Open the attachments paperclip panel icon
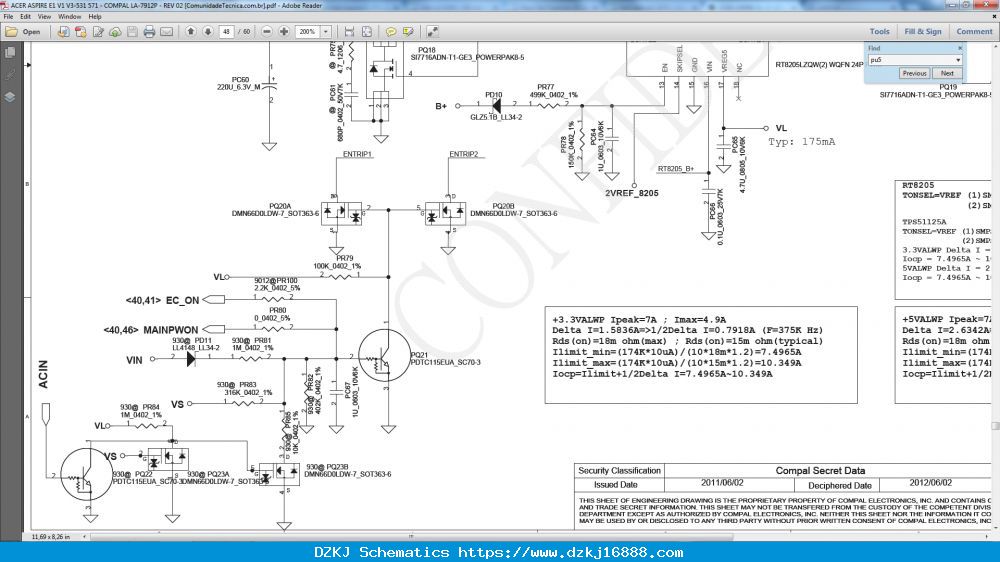 coord(10,75)
